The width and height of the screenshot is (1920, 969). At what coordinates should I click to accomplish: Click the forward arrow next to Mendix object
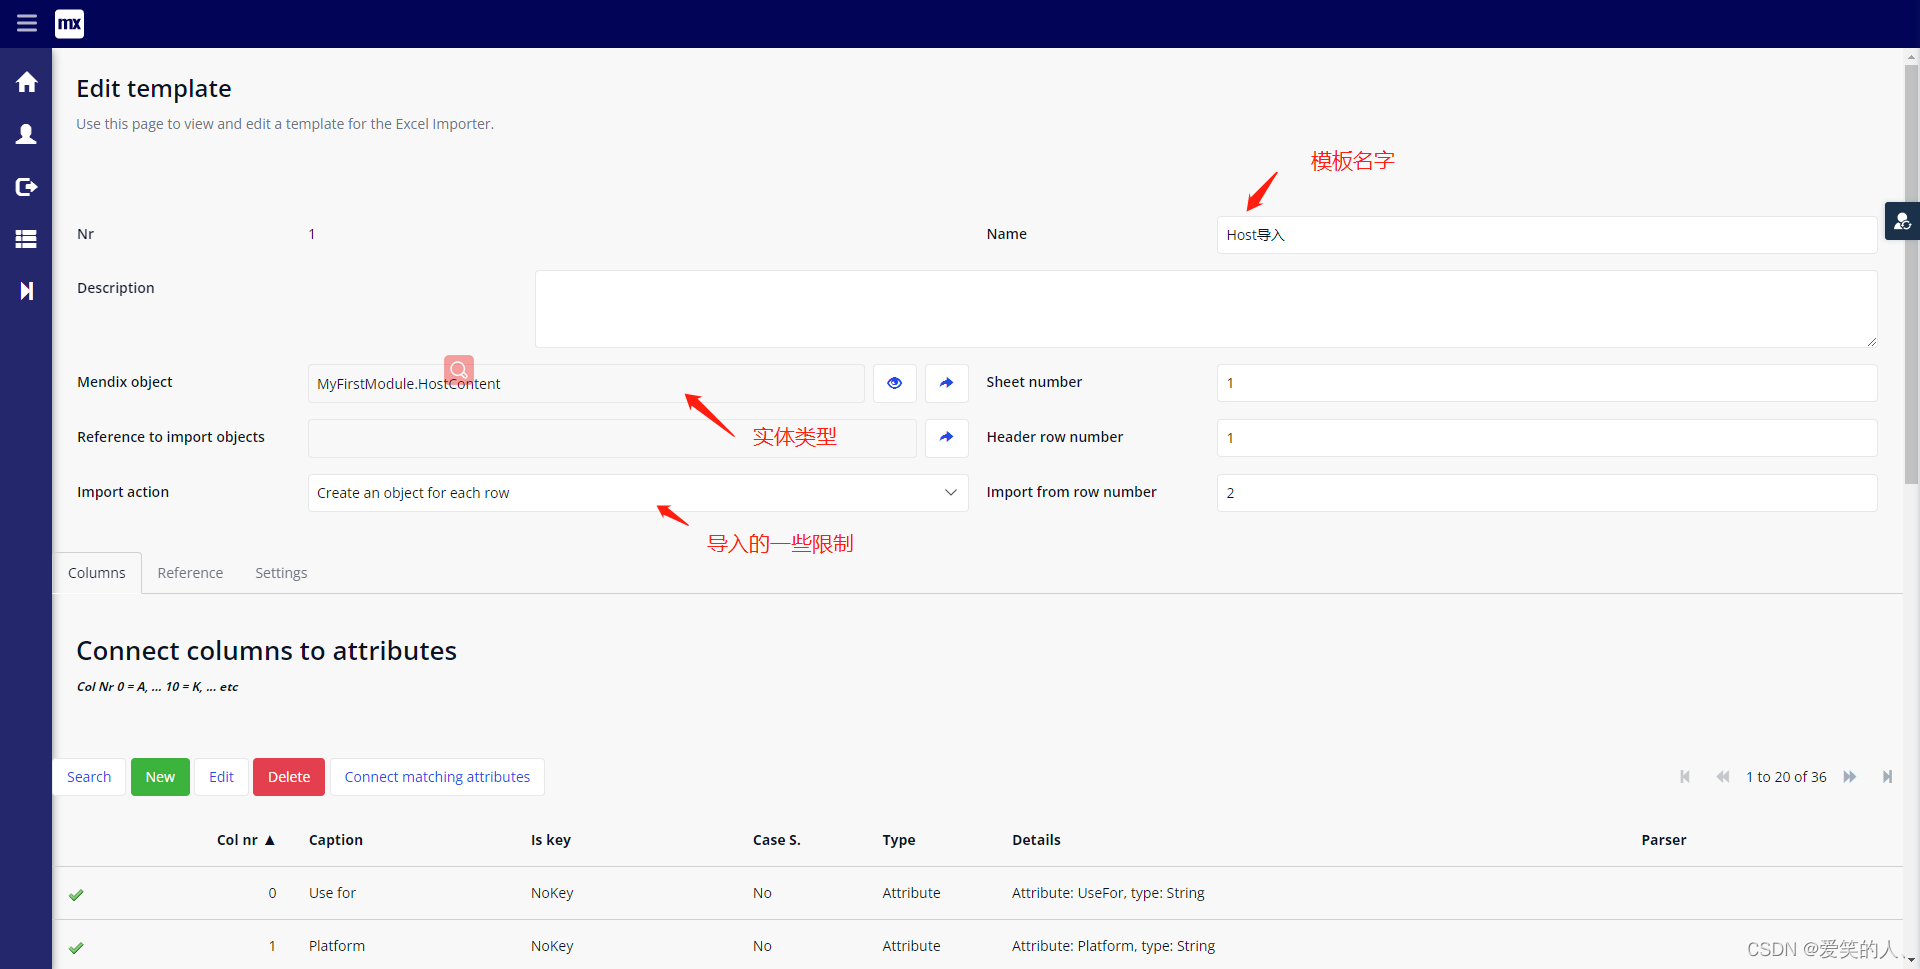click(x=946, y=383)
